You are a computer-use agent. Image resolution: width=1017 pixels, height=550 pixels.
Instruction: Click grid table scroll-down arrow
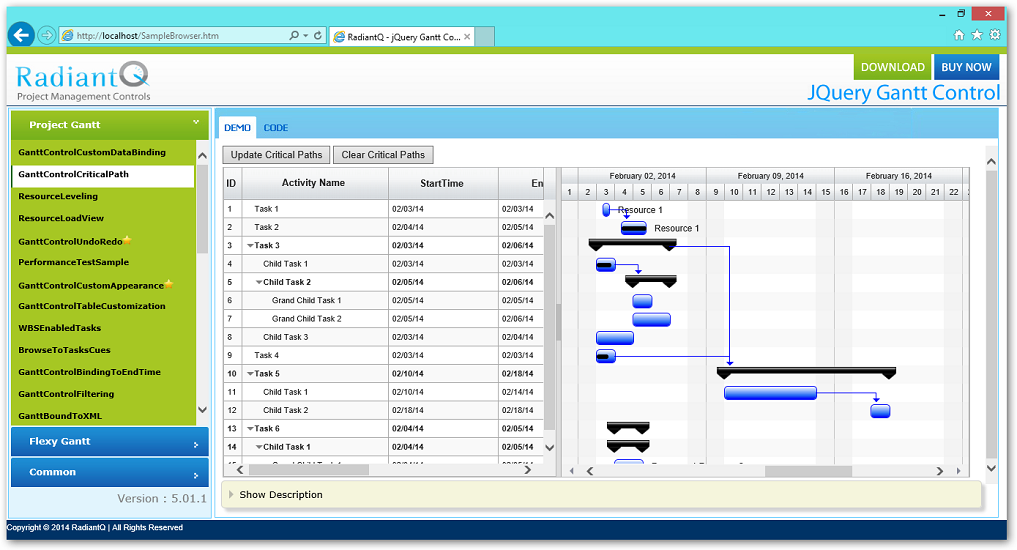[x=549, y=448]
